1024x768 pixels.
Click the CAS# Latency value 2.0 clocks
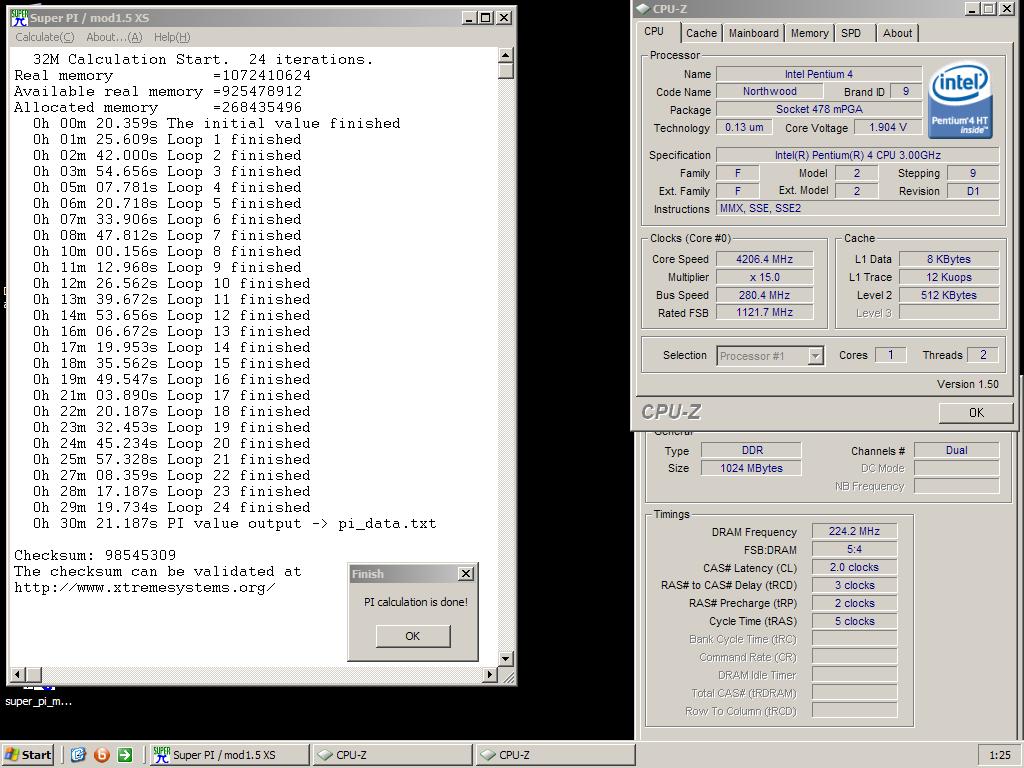pyautogui.click(x=854, y=567)
